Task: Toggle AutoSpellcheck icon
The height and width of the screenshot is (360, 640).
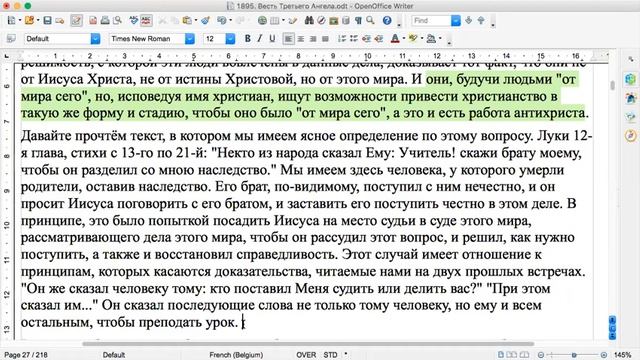Action: [146, 20]
